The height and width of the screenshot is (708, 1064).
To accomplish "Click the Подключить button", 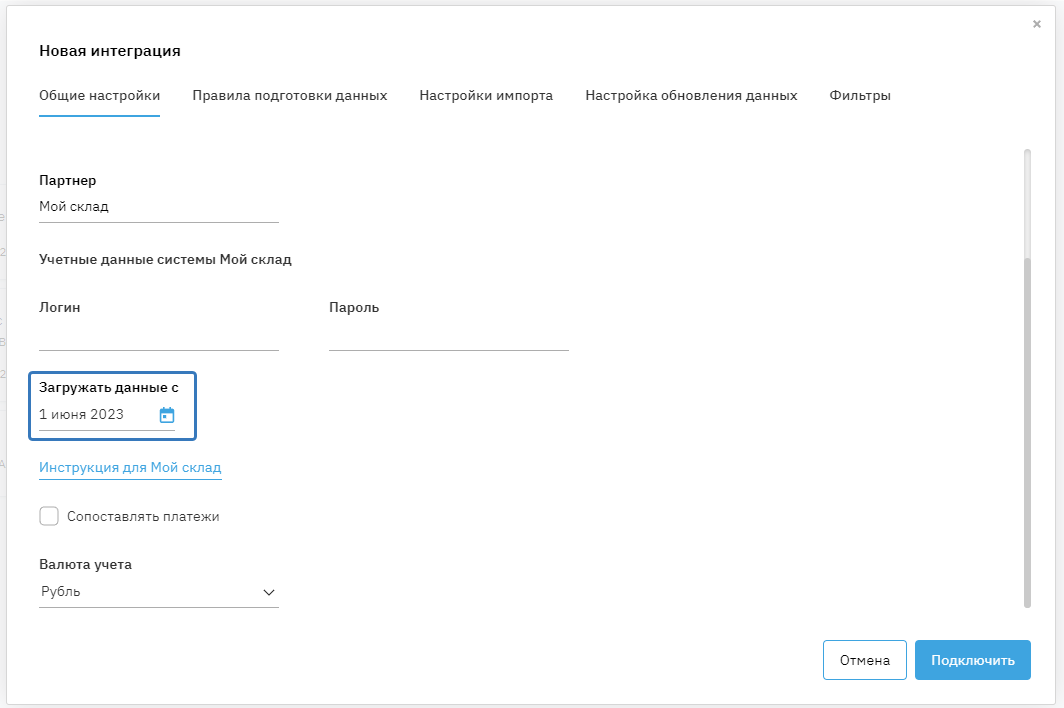I will pos(972,660).
